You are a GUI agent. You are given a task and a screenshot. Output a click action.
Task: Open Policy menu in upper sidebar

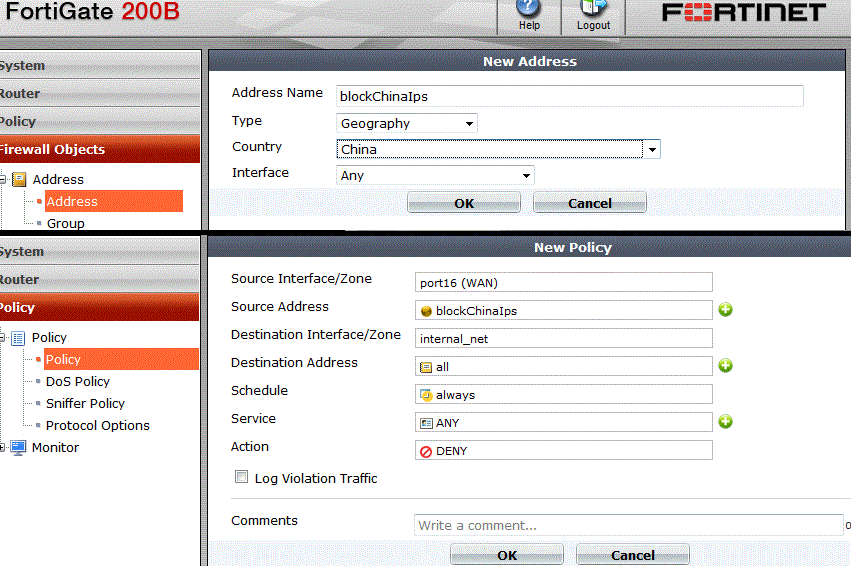[x=100, y=122]
